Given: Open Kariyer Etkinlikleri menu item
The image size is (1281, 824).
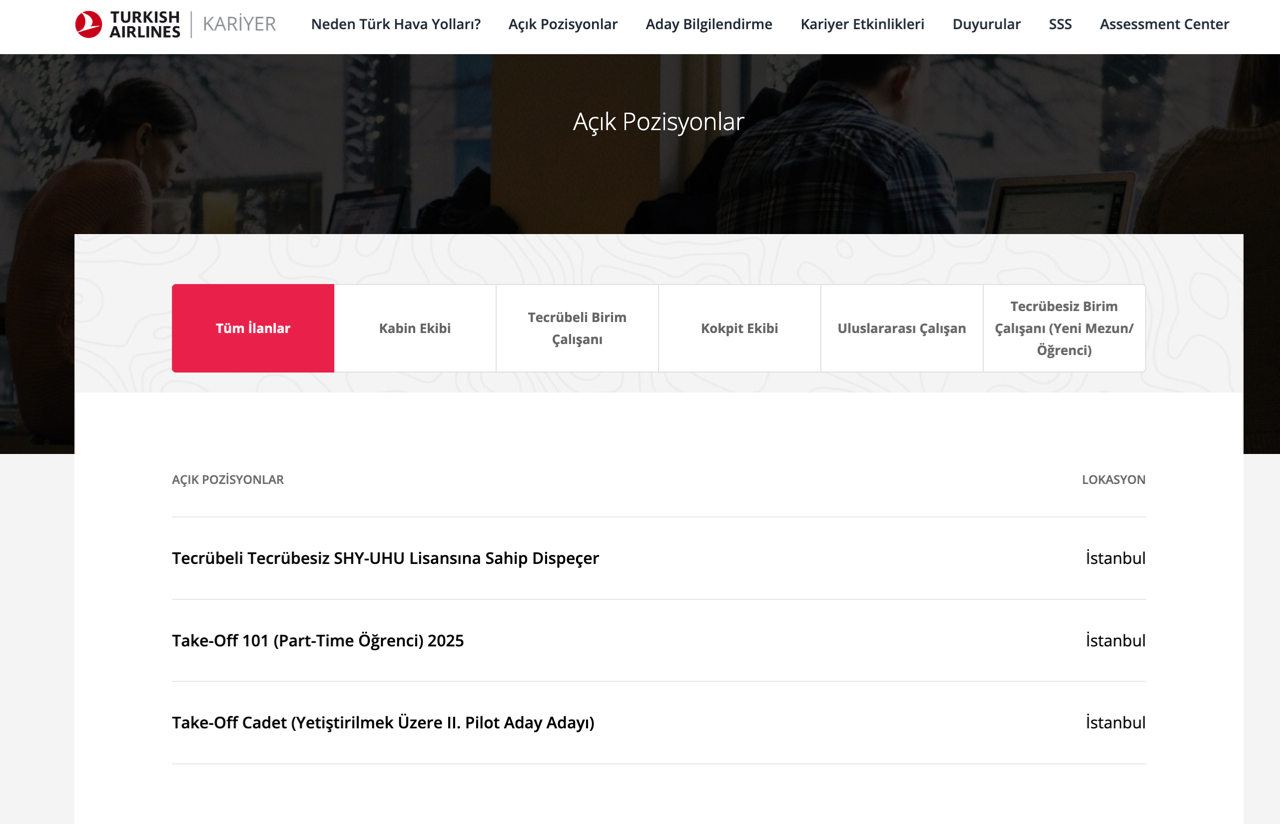Looking at the screenshot, I should click(862, 24).
